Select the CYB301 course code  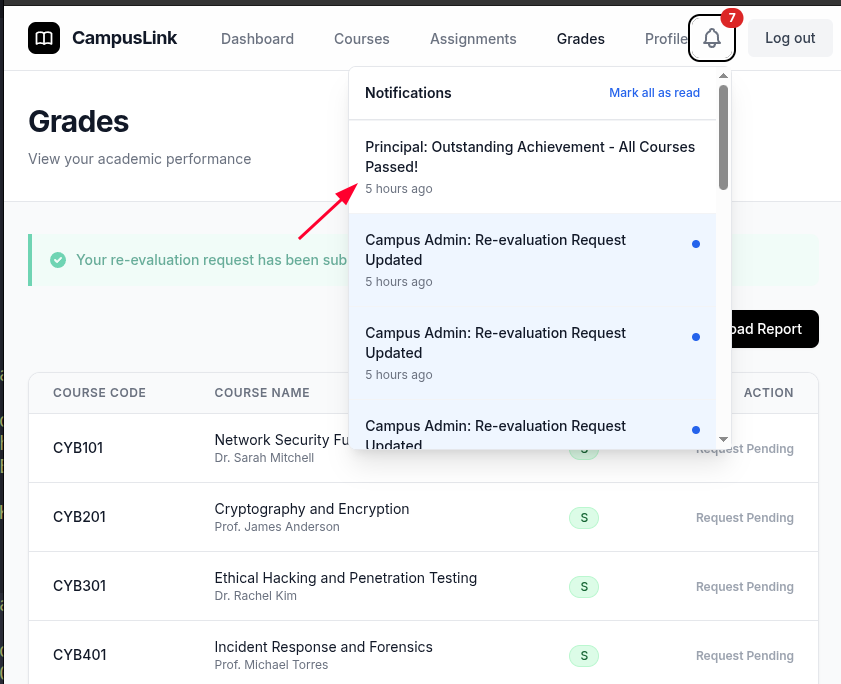click(80, 586)
